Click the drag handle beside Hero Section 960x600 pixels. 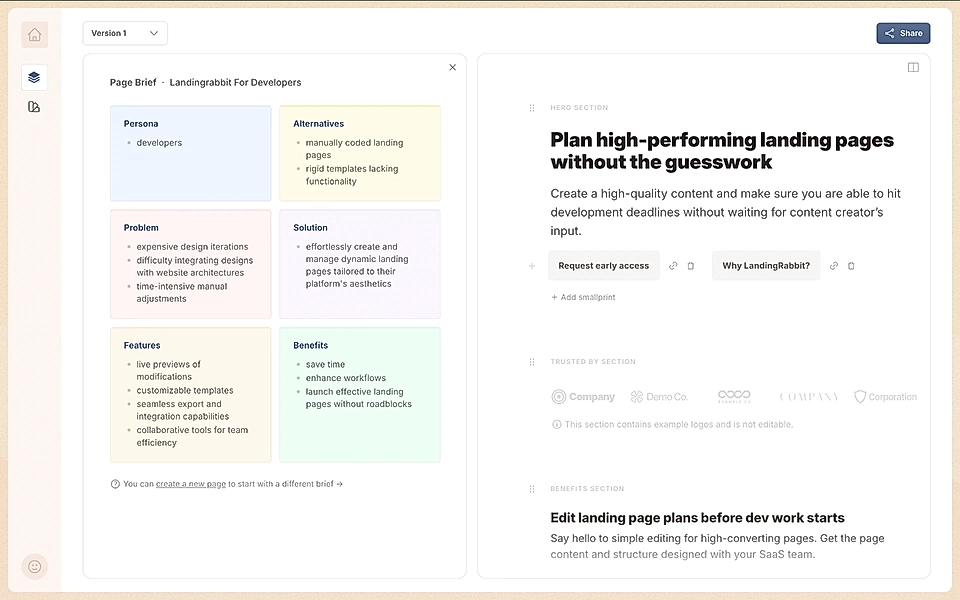[x=530, y=107]
